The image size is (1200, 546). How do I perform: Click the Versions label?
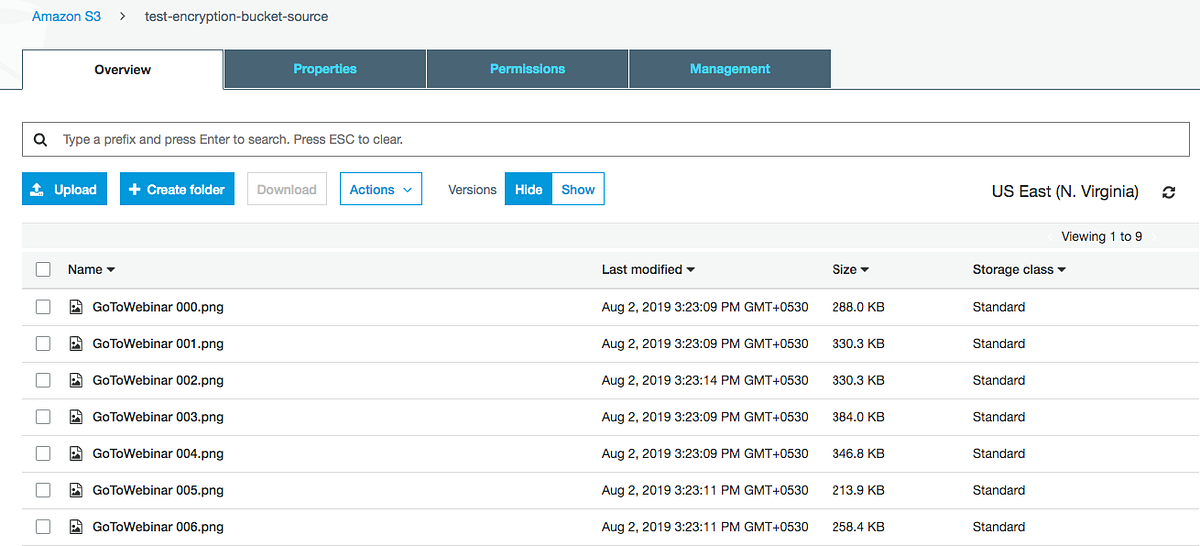click(x=472, y=189)
